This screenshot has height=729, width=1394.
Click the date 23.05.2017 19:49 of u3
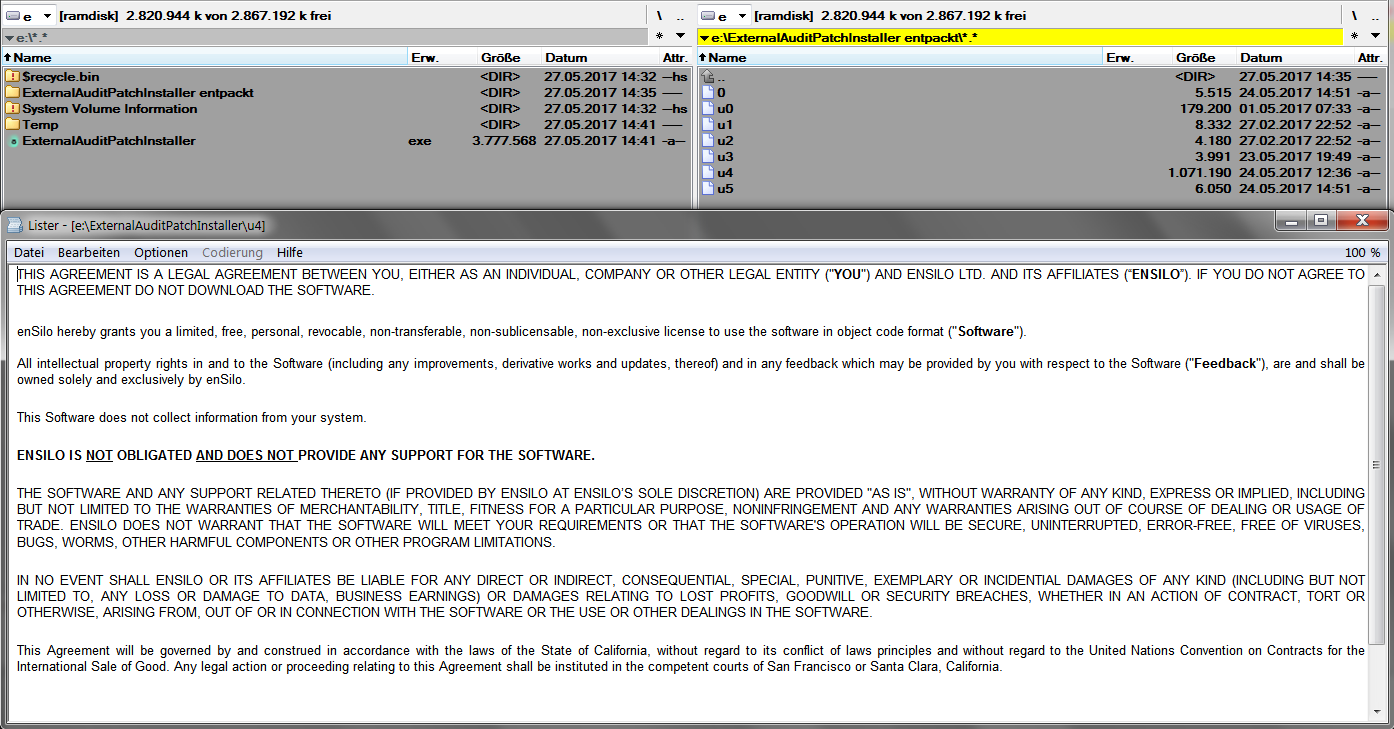[1295, 157]
